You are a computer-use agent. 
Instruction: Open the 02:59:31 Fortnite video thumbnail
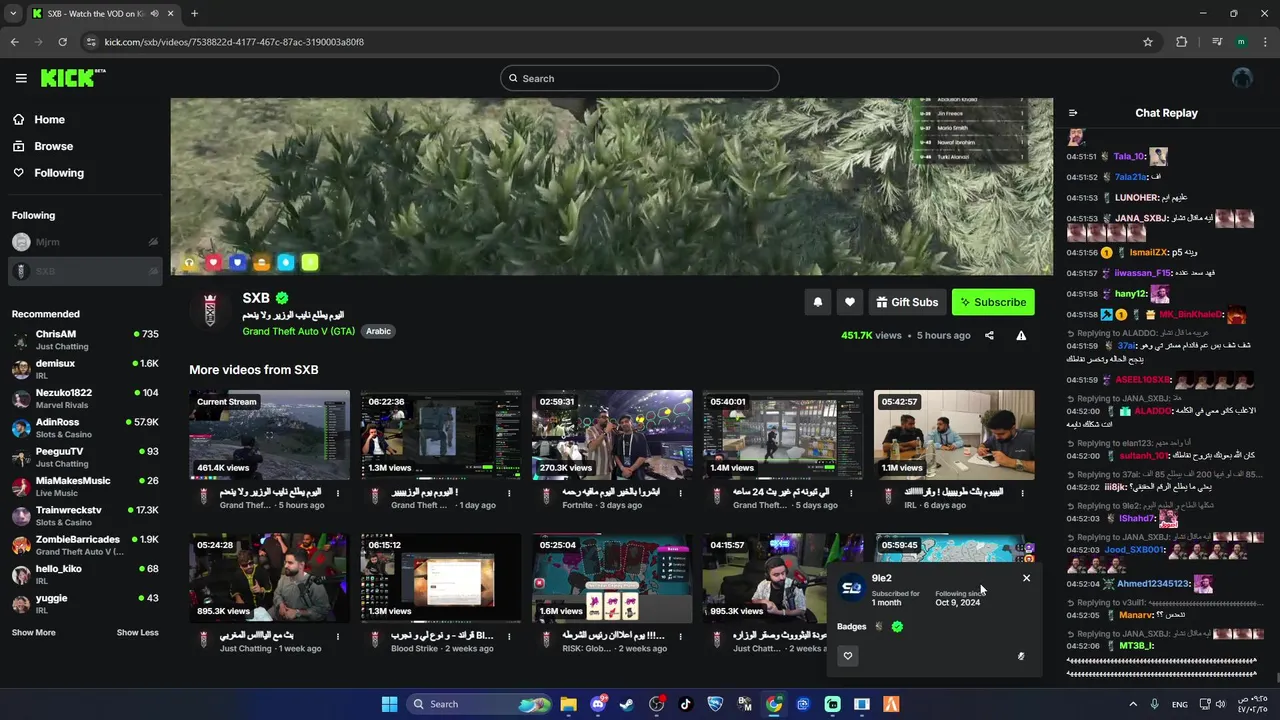(612, 435)
